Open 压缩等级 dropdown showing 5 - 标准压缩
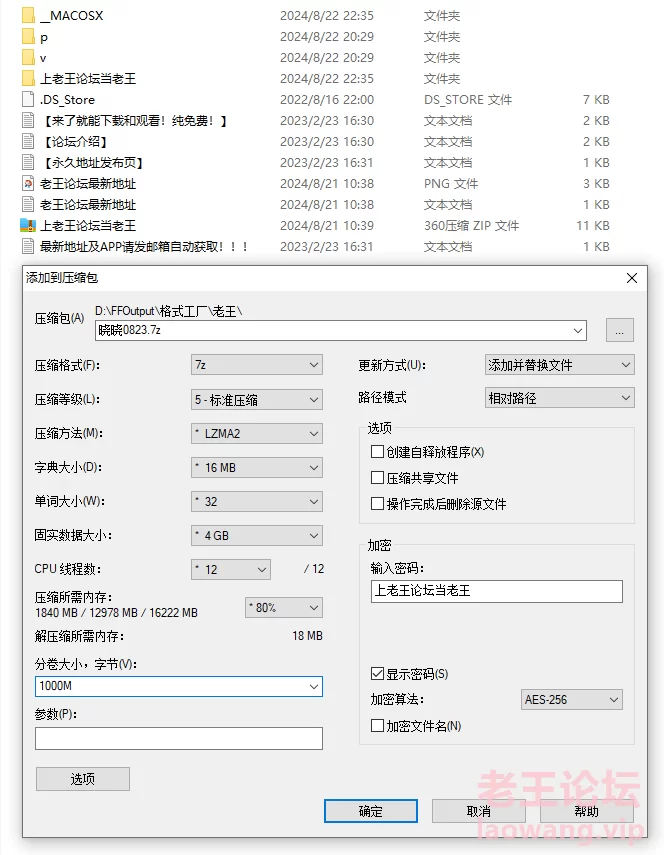 pyautogui.click(x=257, y=400)
